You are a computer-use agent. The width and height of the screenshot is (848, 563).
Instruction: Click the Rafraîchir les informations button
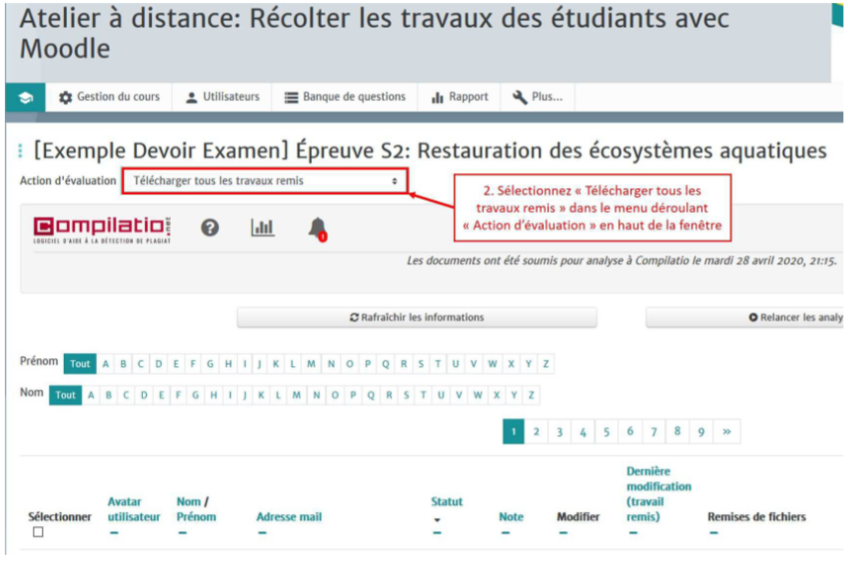(x=416, y=317)
